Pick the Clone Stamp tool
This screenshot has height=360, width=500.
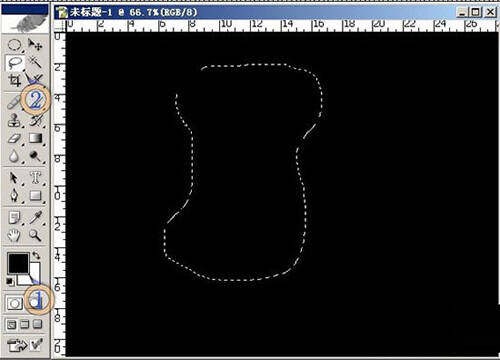point(14,120)
